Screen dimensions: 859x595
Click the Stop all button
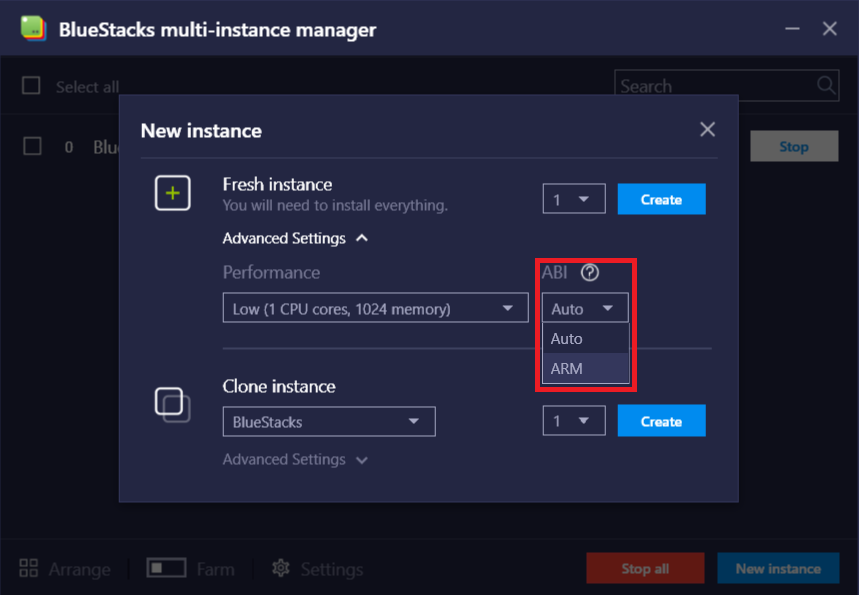[x=645, y=568]
